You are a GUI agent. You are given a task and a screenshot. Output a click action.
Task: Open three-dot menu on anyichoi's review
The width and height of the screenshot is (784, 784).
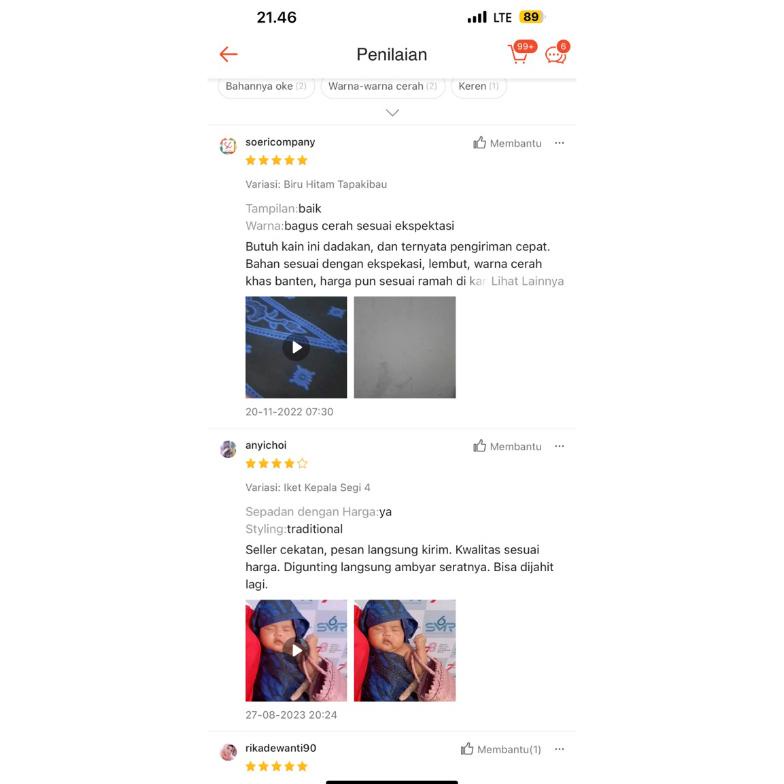tap(560, 446)
